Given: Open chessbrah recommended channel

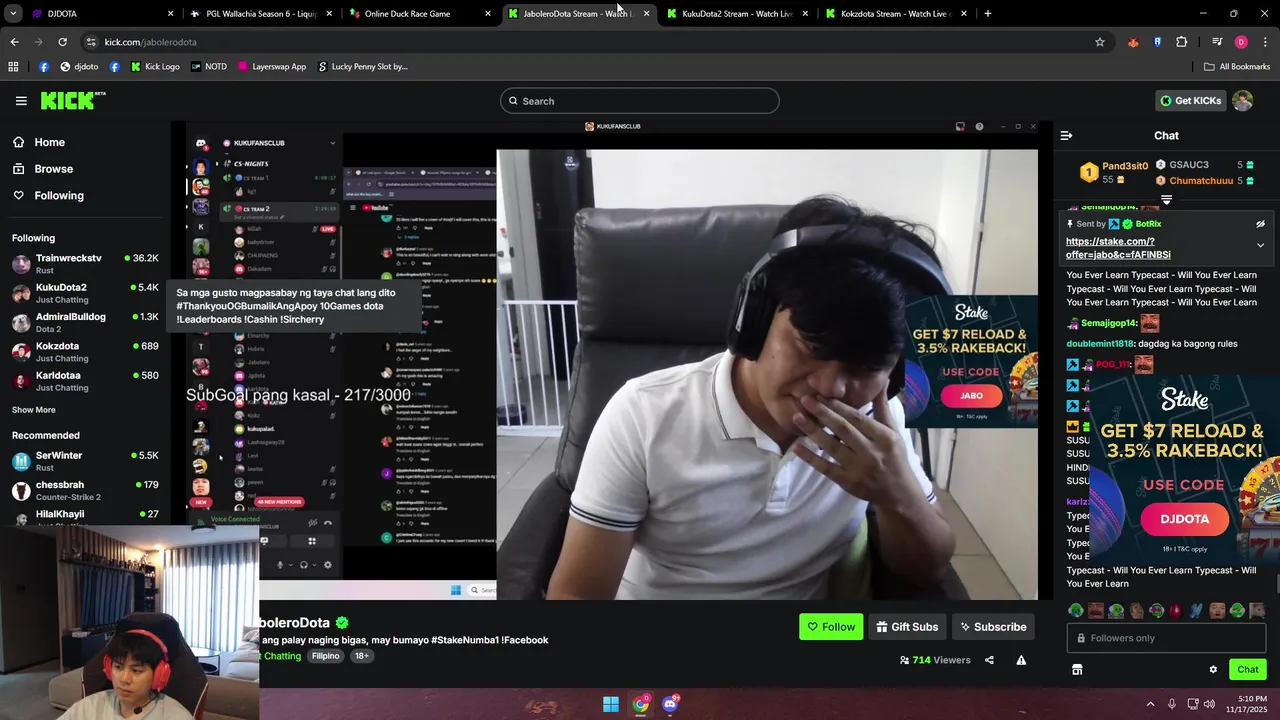Looking at the screenshot, I should click(x=85, y=491).
